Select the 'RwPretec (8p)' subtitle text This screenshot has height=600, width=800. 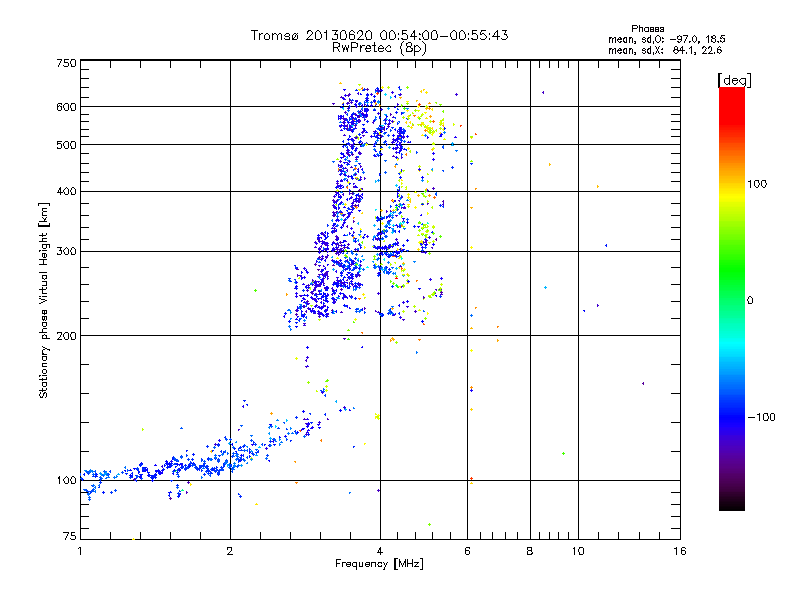tap(379, 48)
